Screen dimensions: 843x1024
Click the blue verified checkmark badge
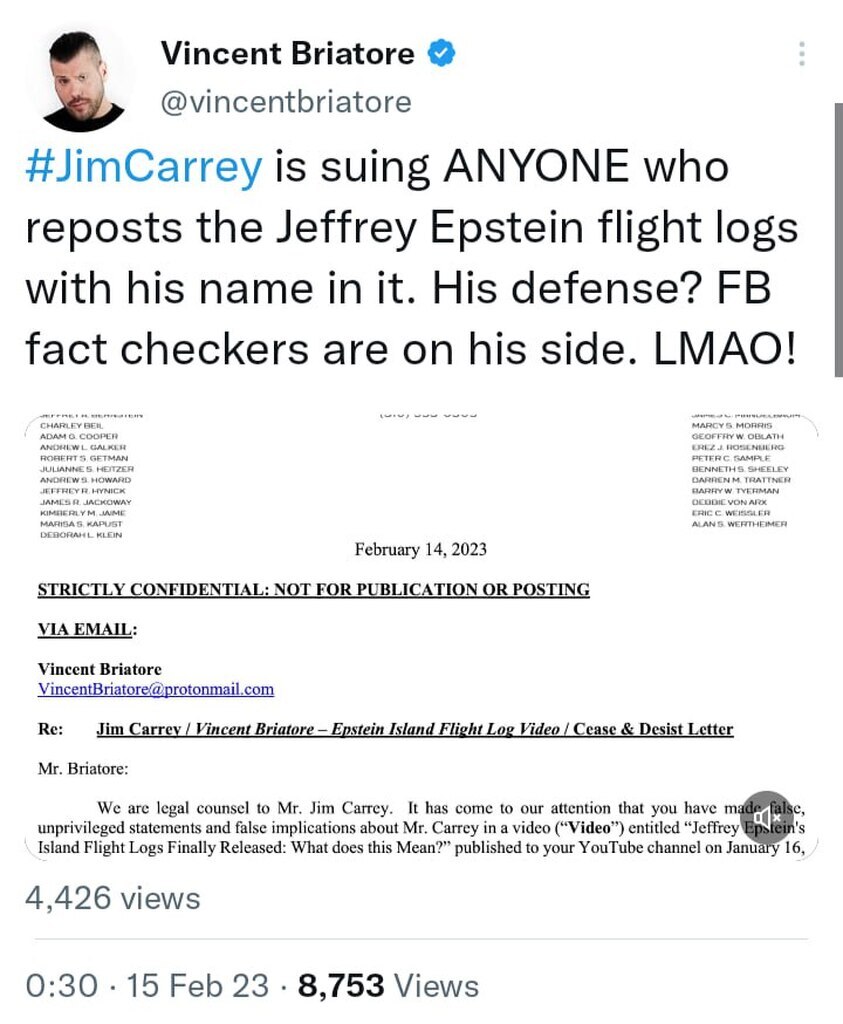tap(440, 54)
